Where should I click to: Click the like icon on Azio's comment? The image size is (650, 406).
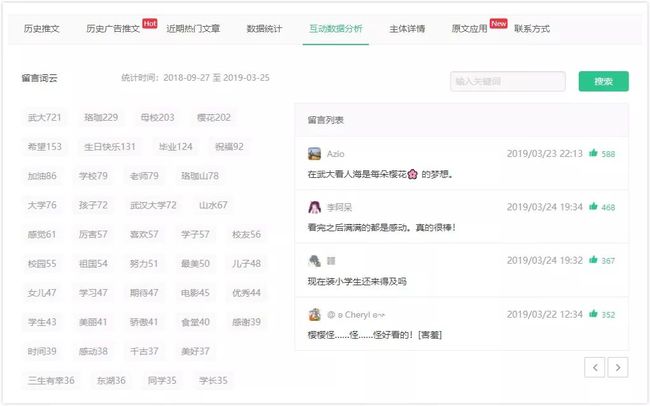click(593, 153)
